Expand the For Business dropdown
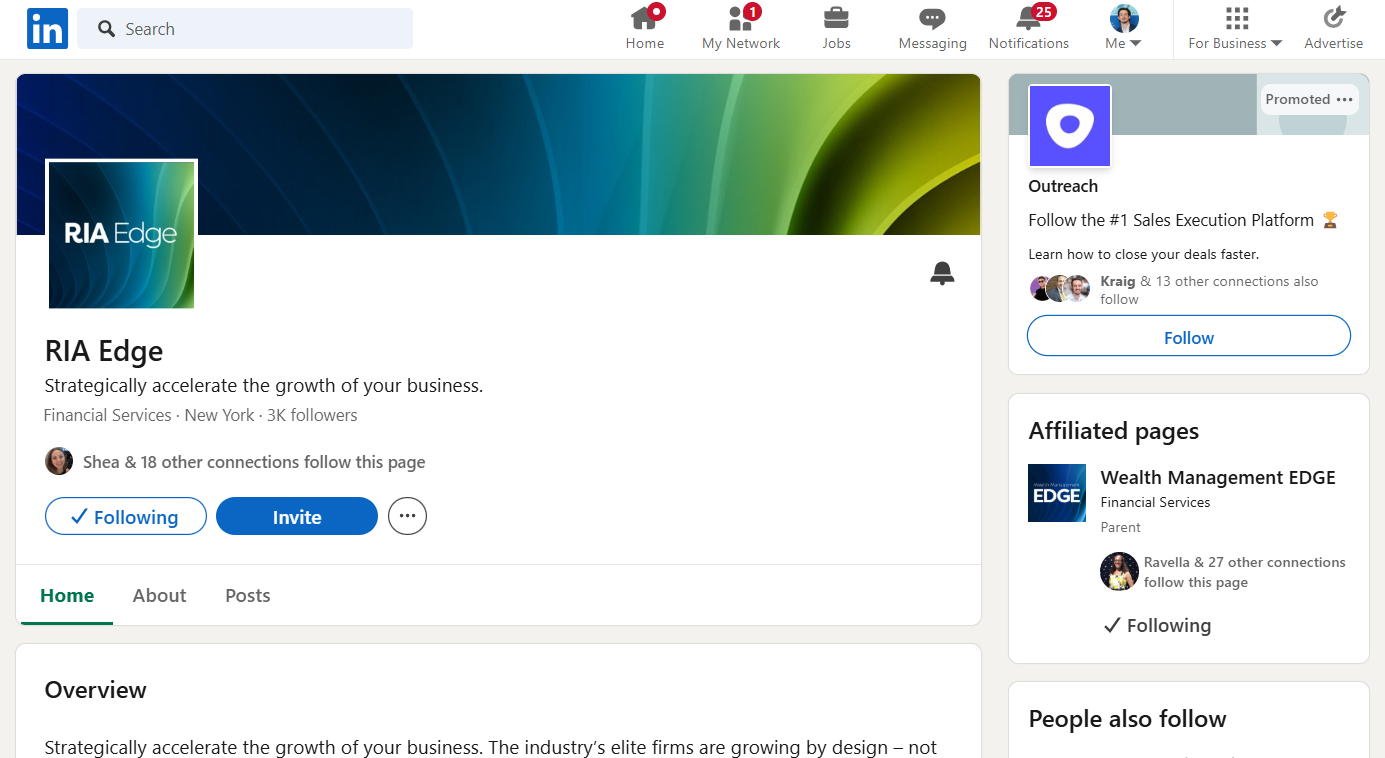The image size is (1385, 758). coord(1235,29)
